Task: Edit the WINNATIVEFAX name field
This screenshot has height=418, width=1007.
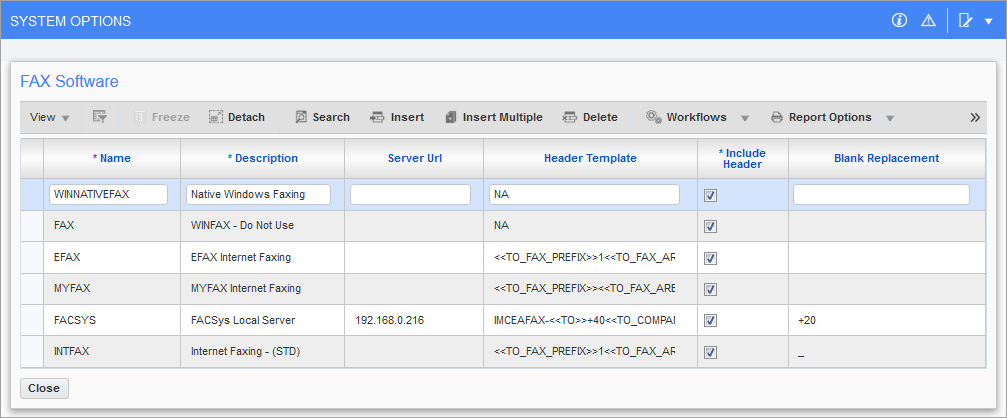Action: pos(109,195)
